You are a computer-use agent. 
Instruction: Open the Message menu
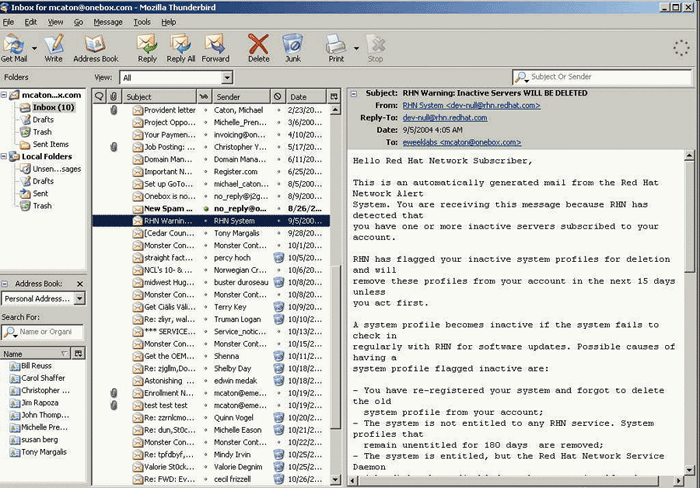(x=108, y=22)
